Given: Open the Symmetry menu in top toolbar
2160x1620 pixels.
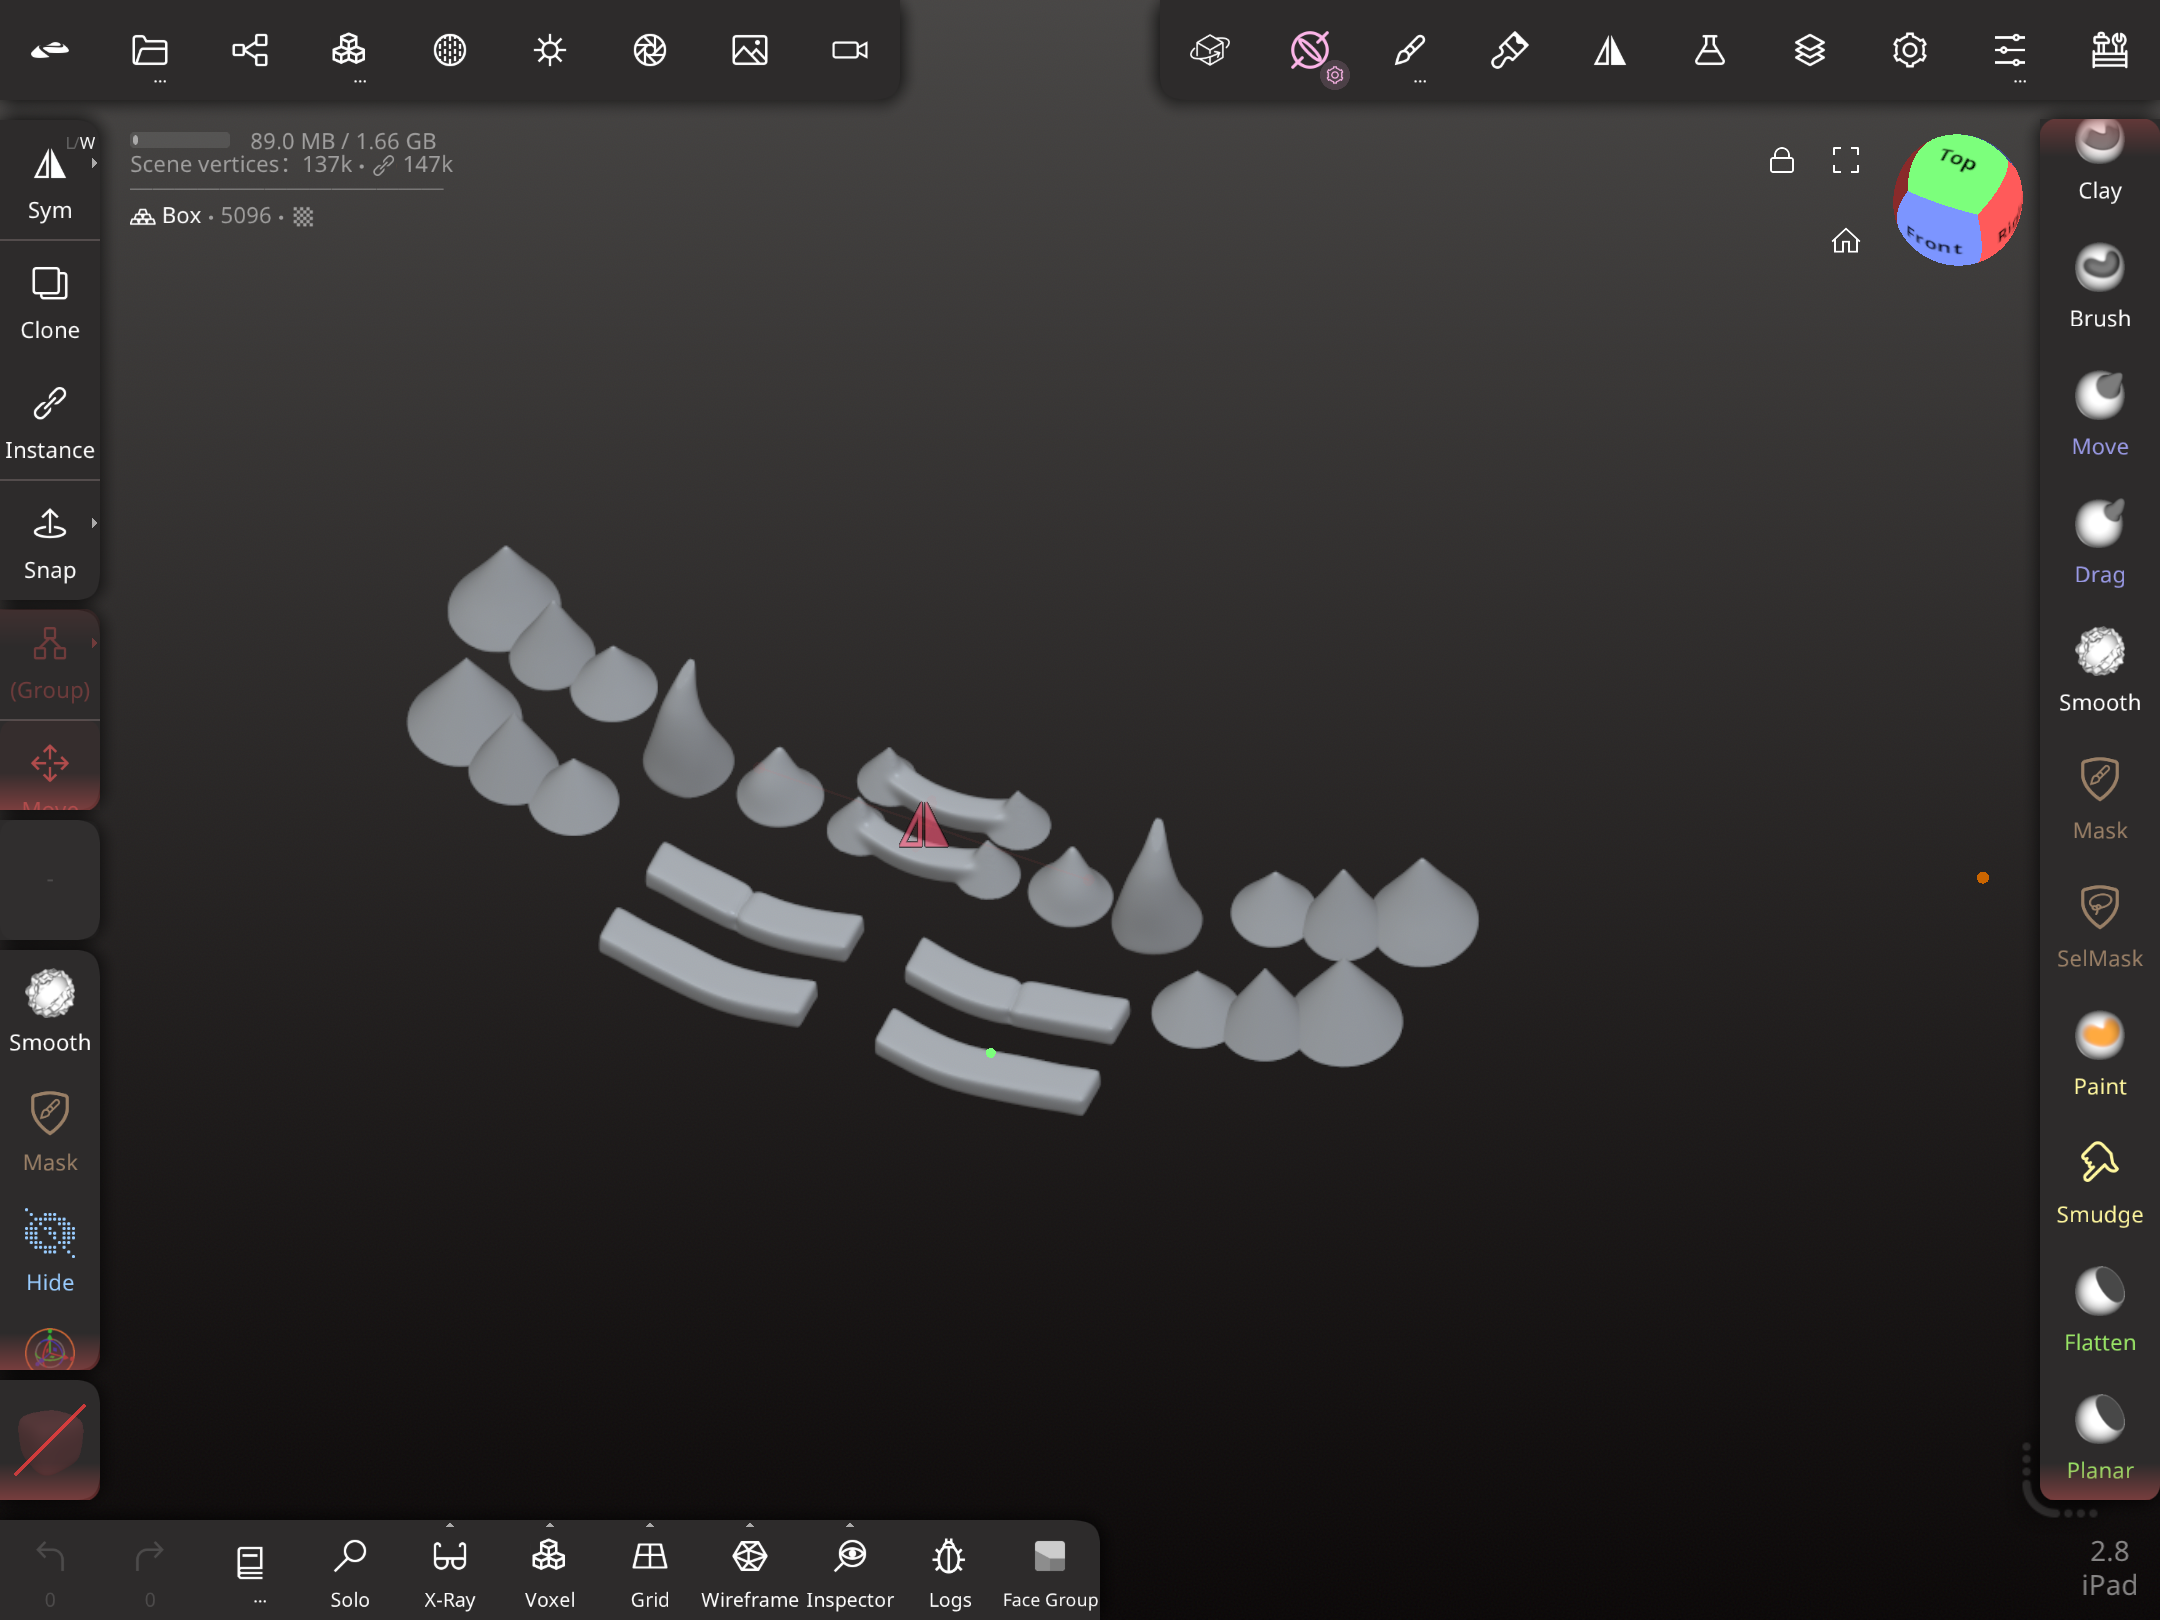Looking at the screenshot, I should tap(1610, 50).
